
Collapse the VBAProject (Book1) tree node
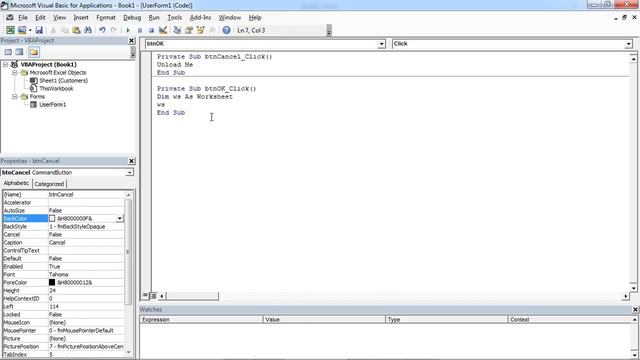[6, 64]
